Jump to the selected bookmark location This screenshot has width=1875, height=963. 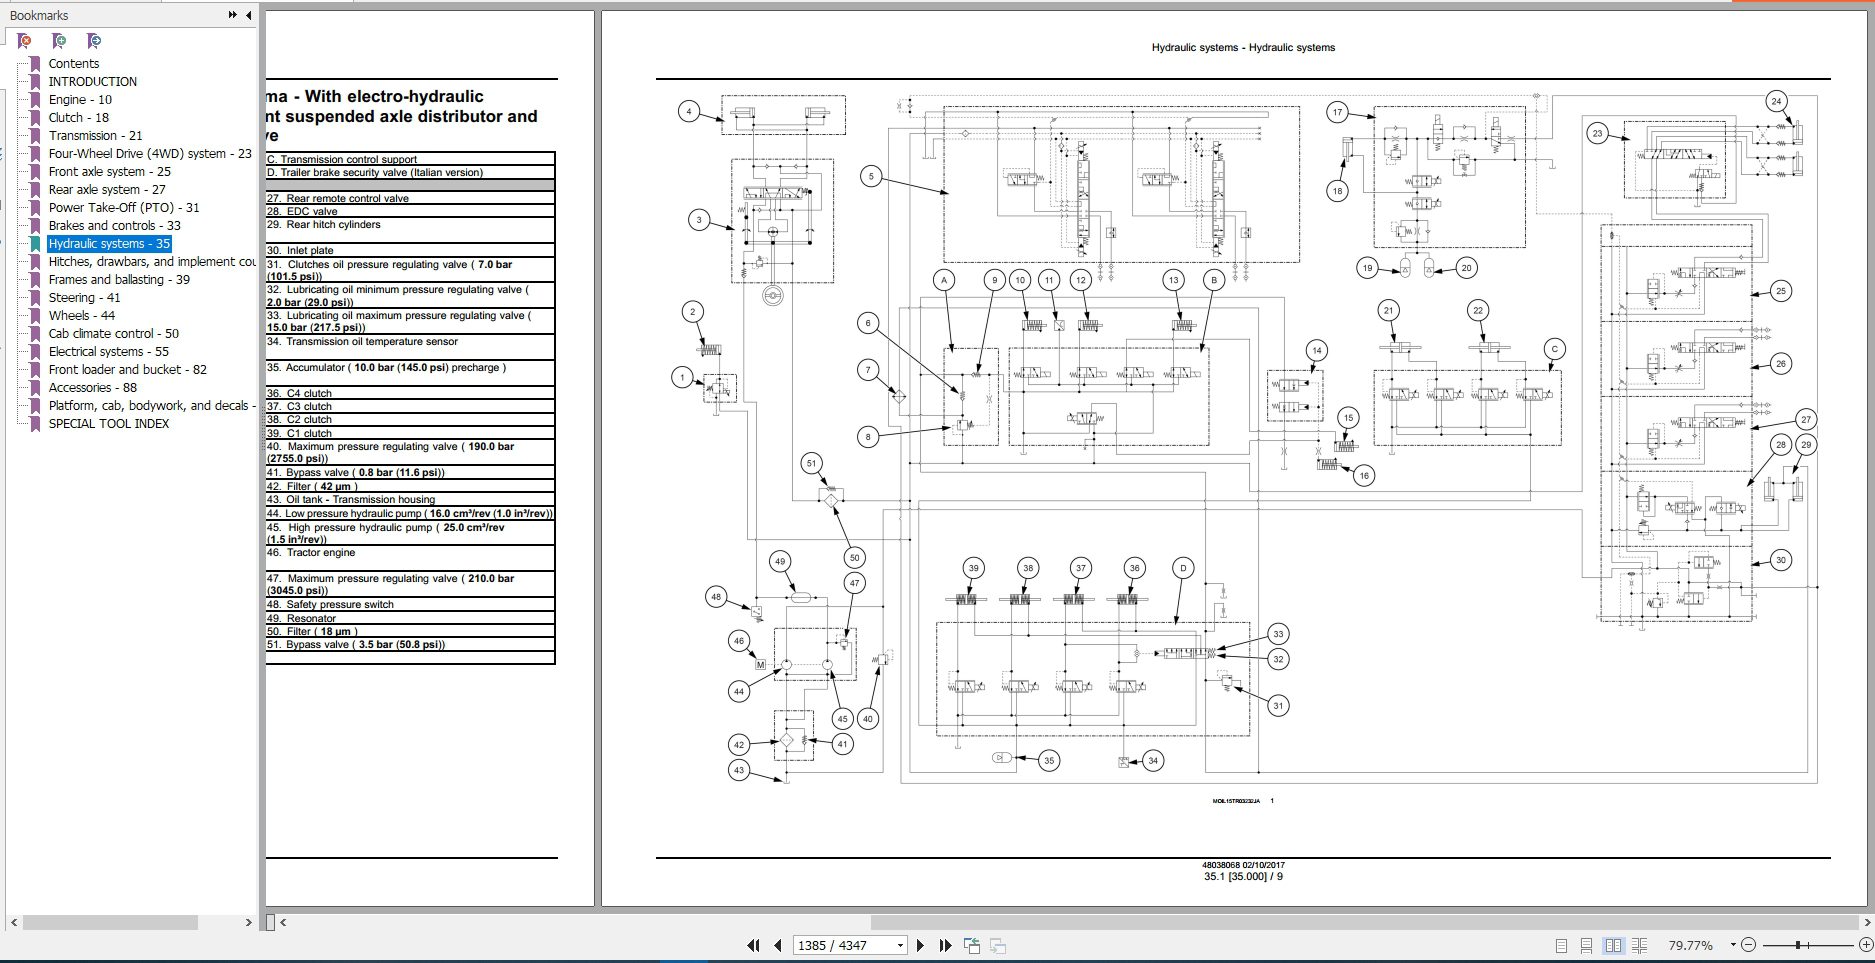point(93,41)
